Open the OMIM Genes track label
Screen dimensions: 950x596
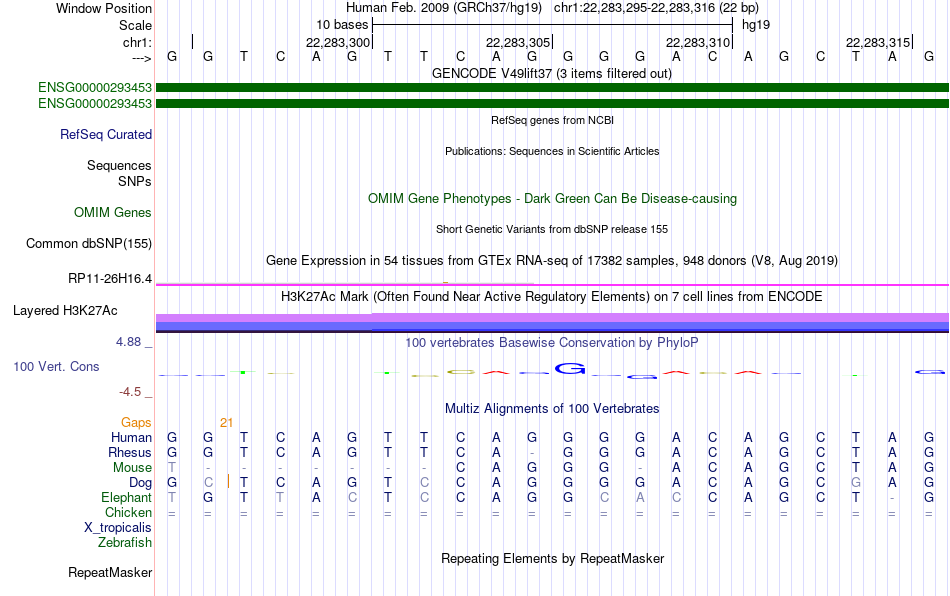point(113,213)
